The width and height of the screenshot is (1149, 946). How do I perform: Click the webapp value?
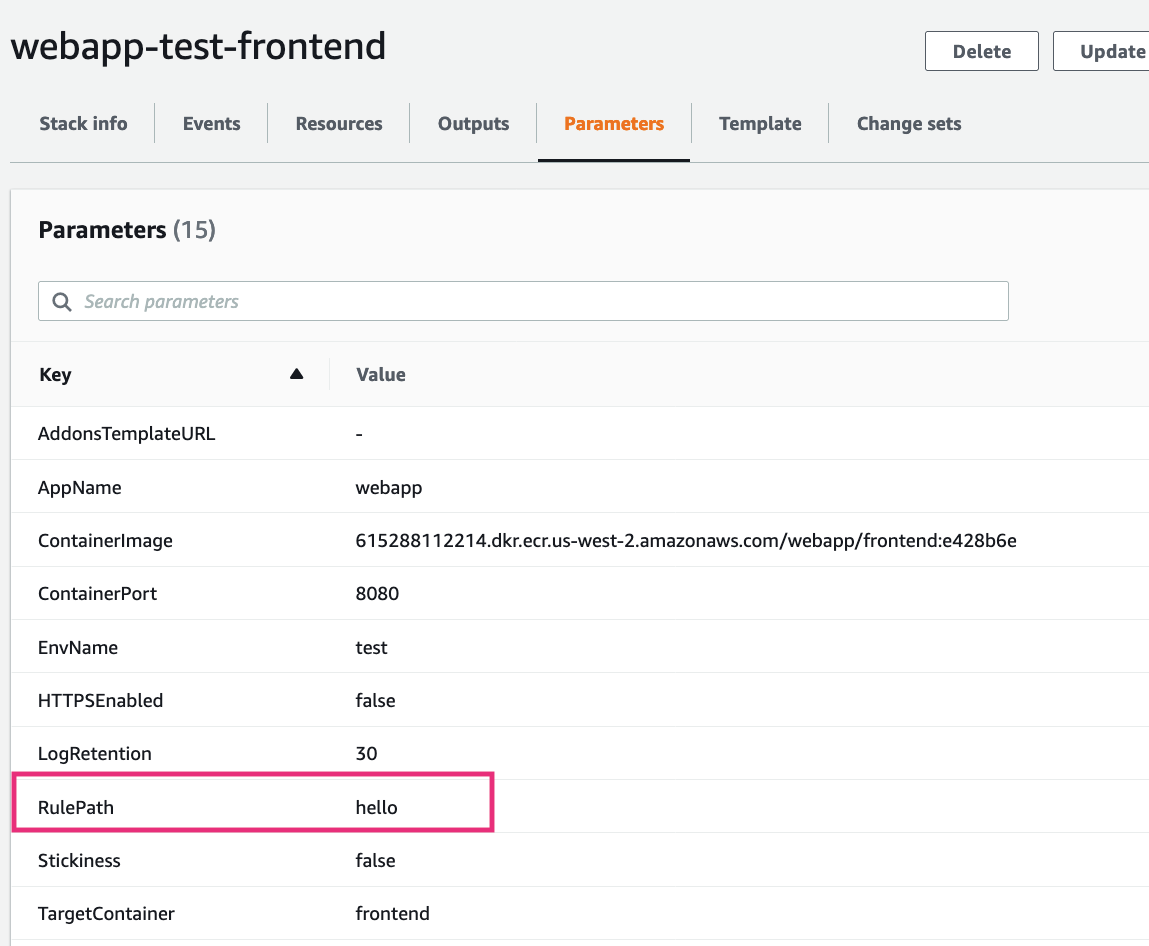click(388, 487)
